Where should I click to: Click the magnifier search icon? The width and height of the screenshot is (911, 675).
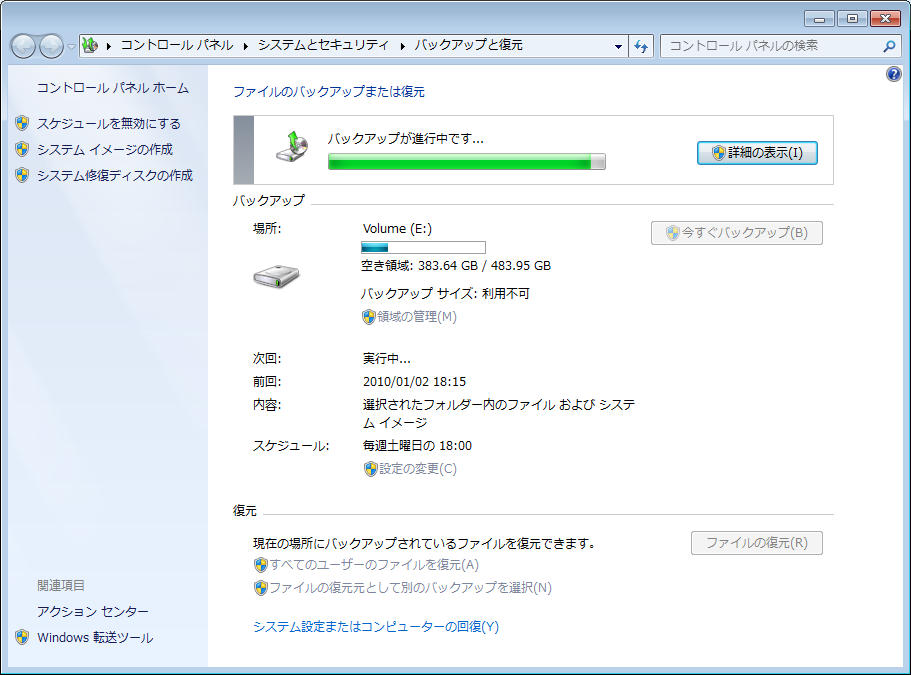click(889, 46)
